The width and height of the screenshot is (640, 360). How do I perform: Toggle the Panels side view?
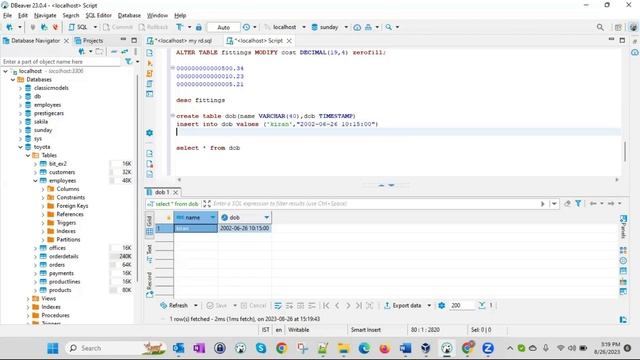[623, 227]
